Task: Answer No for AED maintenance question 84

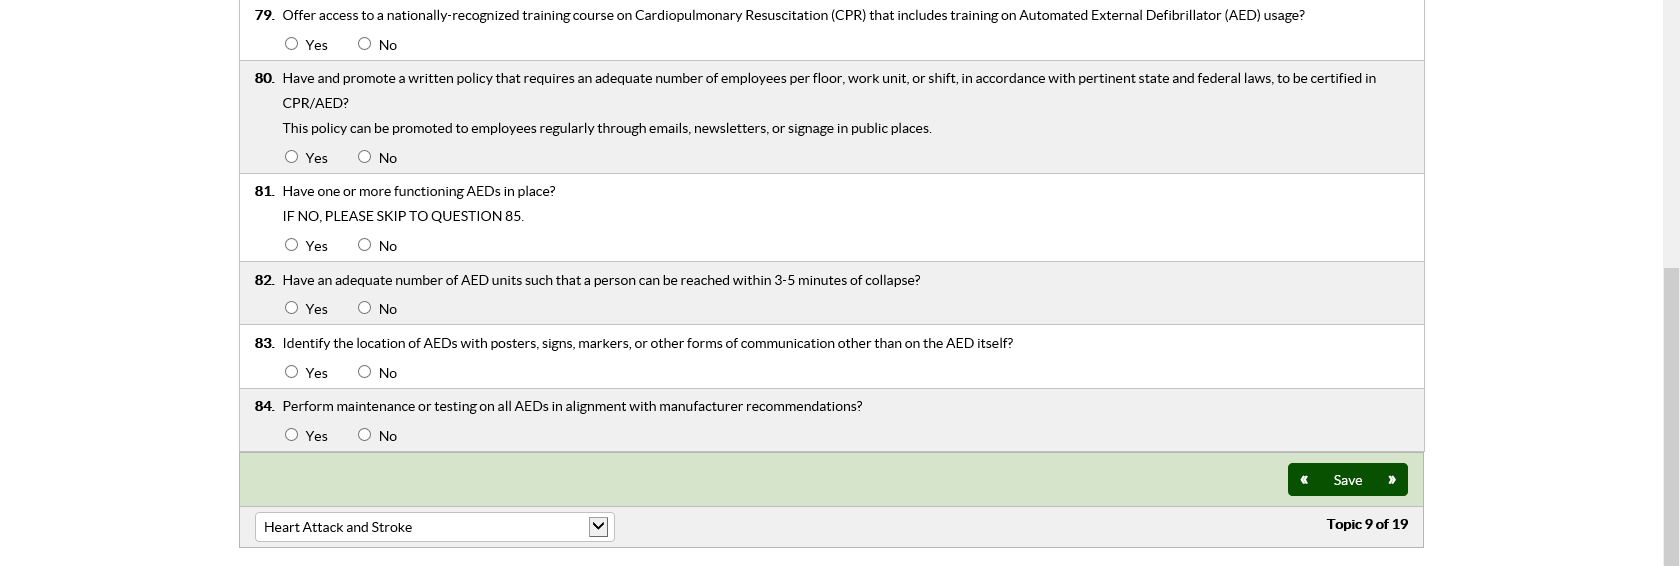Action: [x=364, y=435]
